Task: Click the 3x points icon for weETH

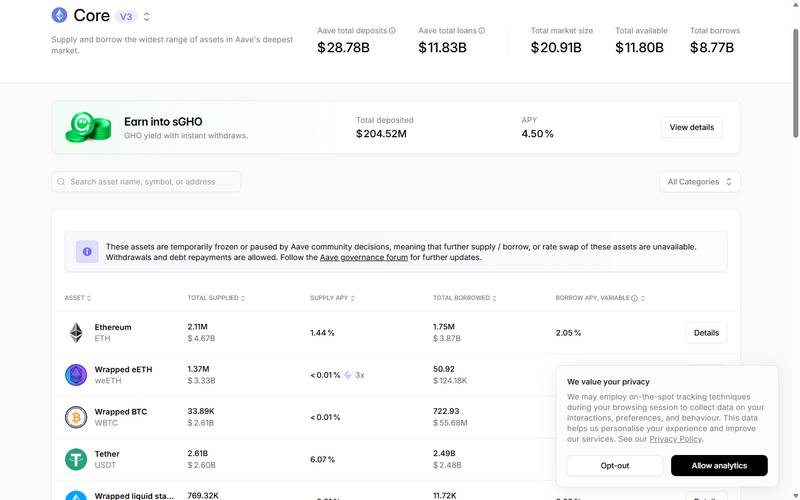Action: 348,375
